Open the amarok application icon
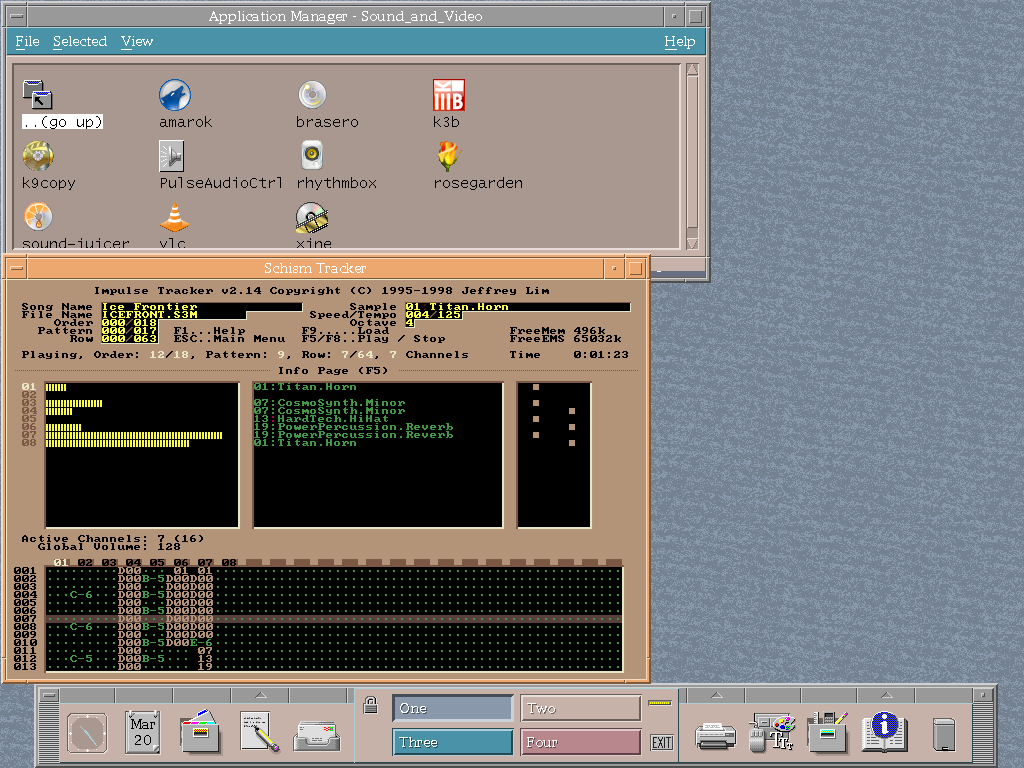The height and width of the screenshot is (768, 1024). 175,96
